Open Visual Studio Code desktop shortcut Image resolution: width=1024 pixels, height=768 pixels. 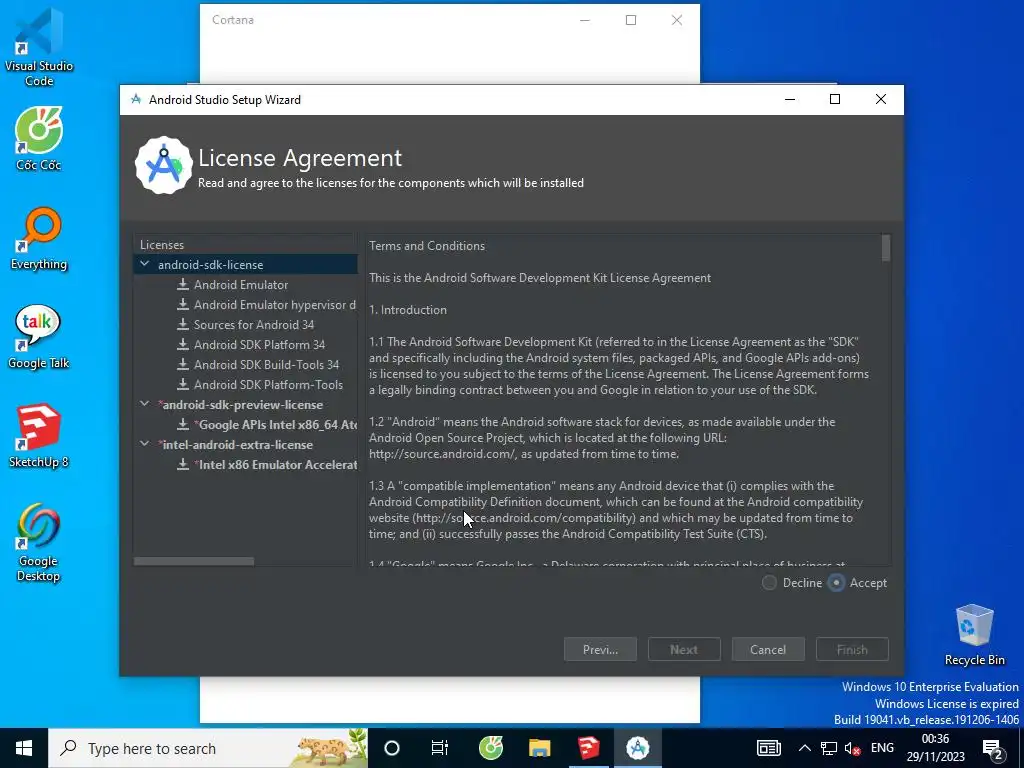(39, 47)
